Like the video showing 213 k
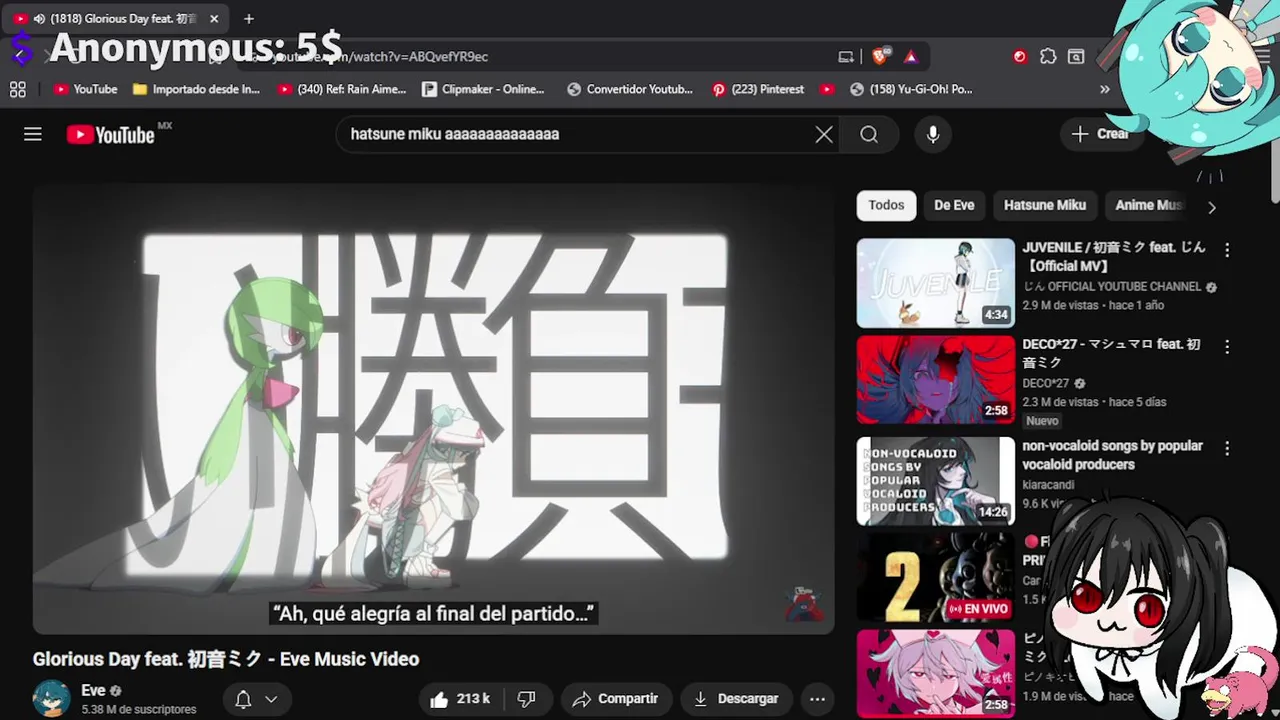This screenshot has width=1280, height=720. 460,699
